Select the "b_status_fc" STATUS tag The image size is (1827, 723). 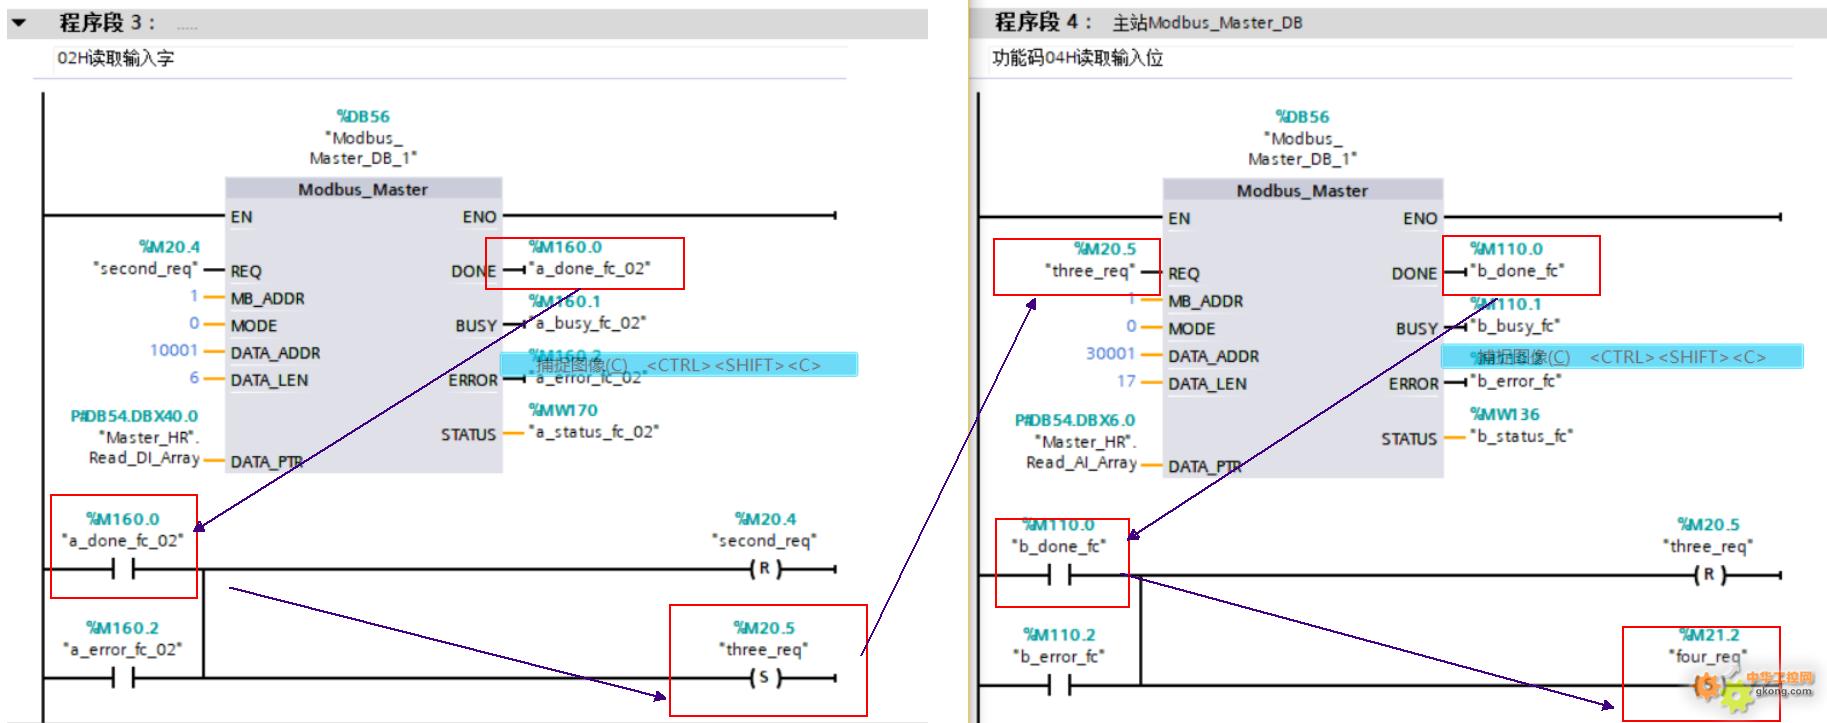point(1521,436)
